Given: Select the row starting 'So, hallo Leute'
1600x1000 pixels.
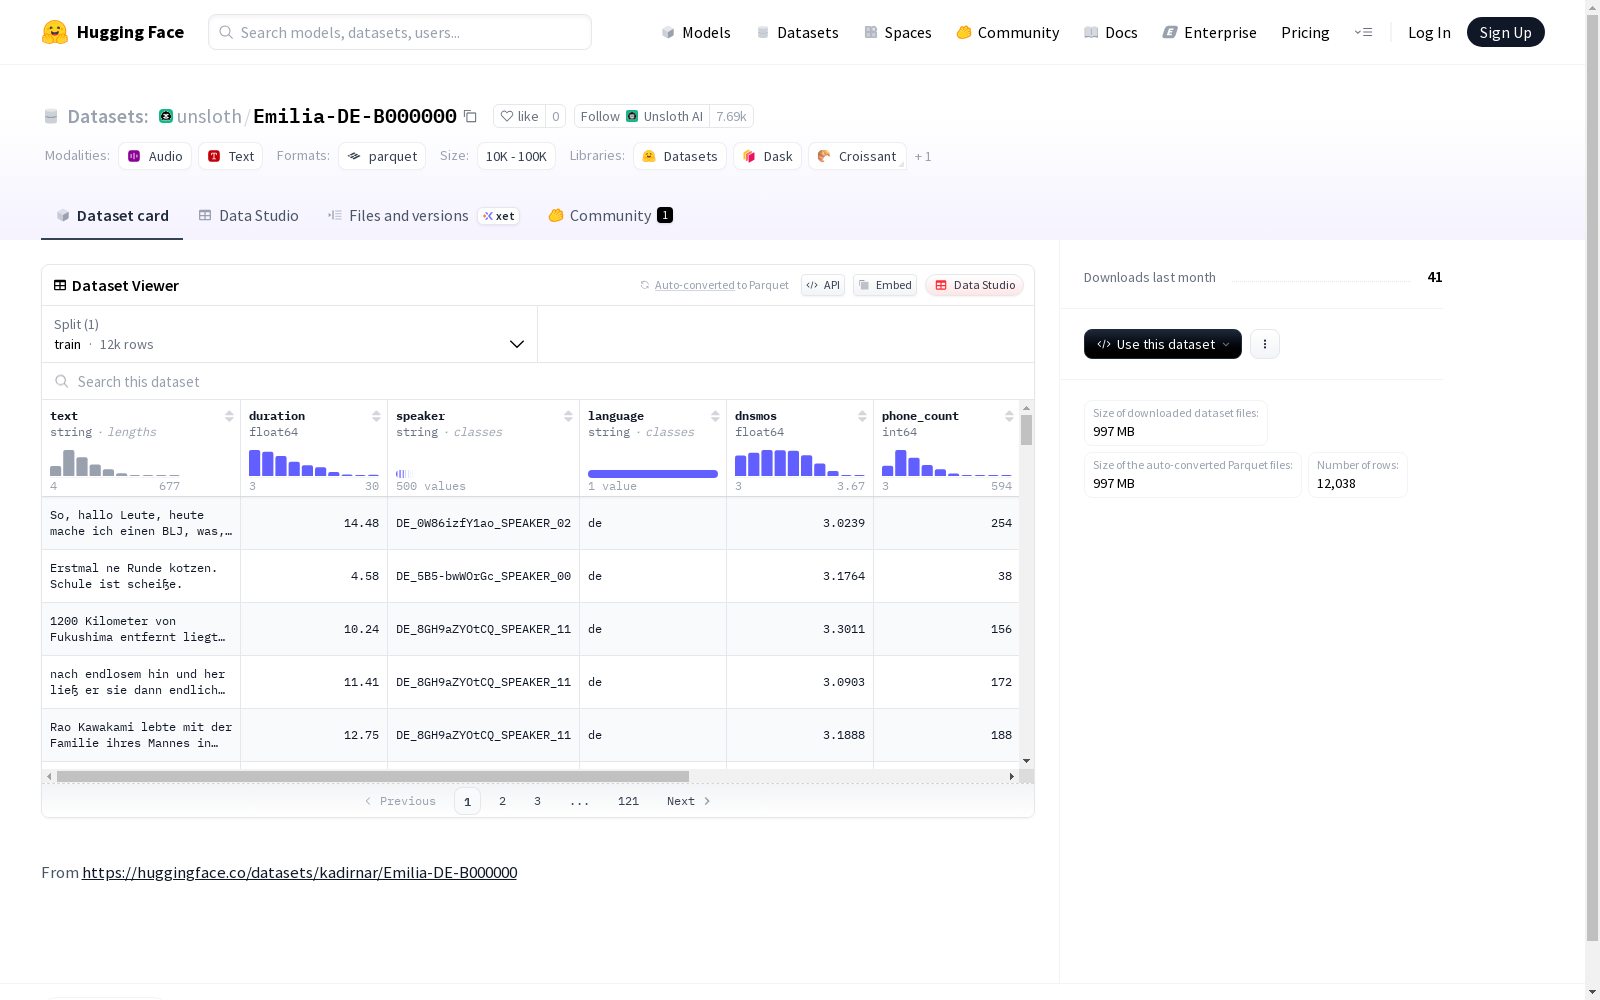Looking at the screenshot, I should pyautogui.click(x=530, y=523).
